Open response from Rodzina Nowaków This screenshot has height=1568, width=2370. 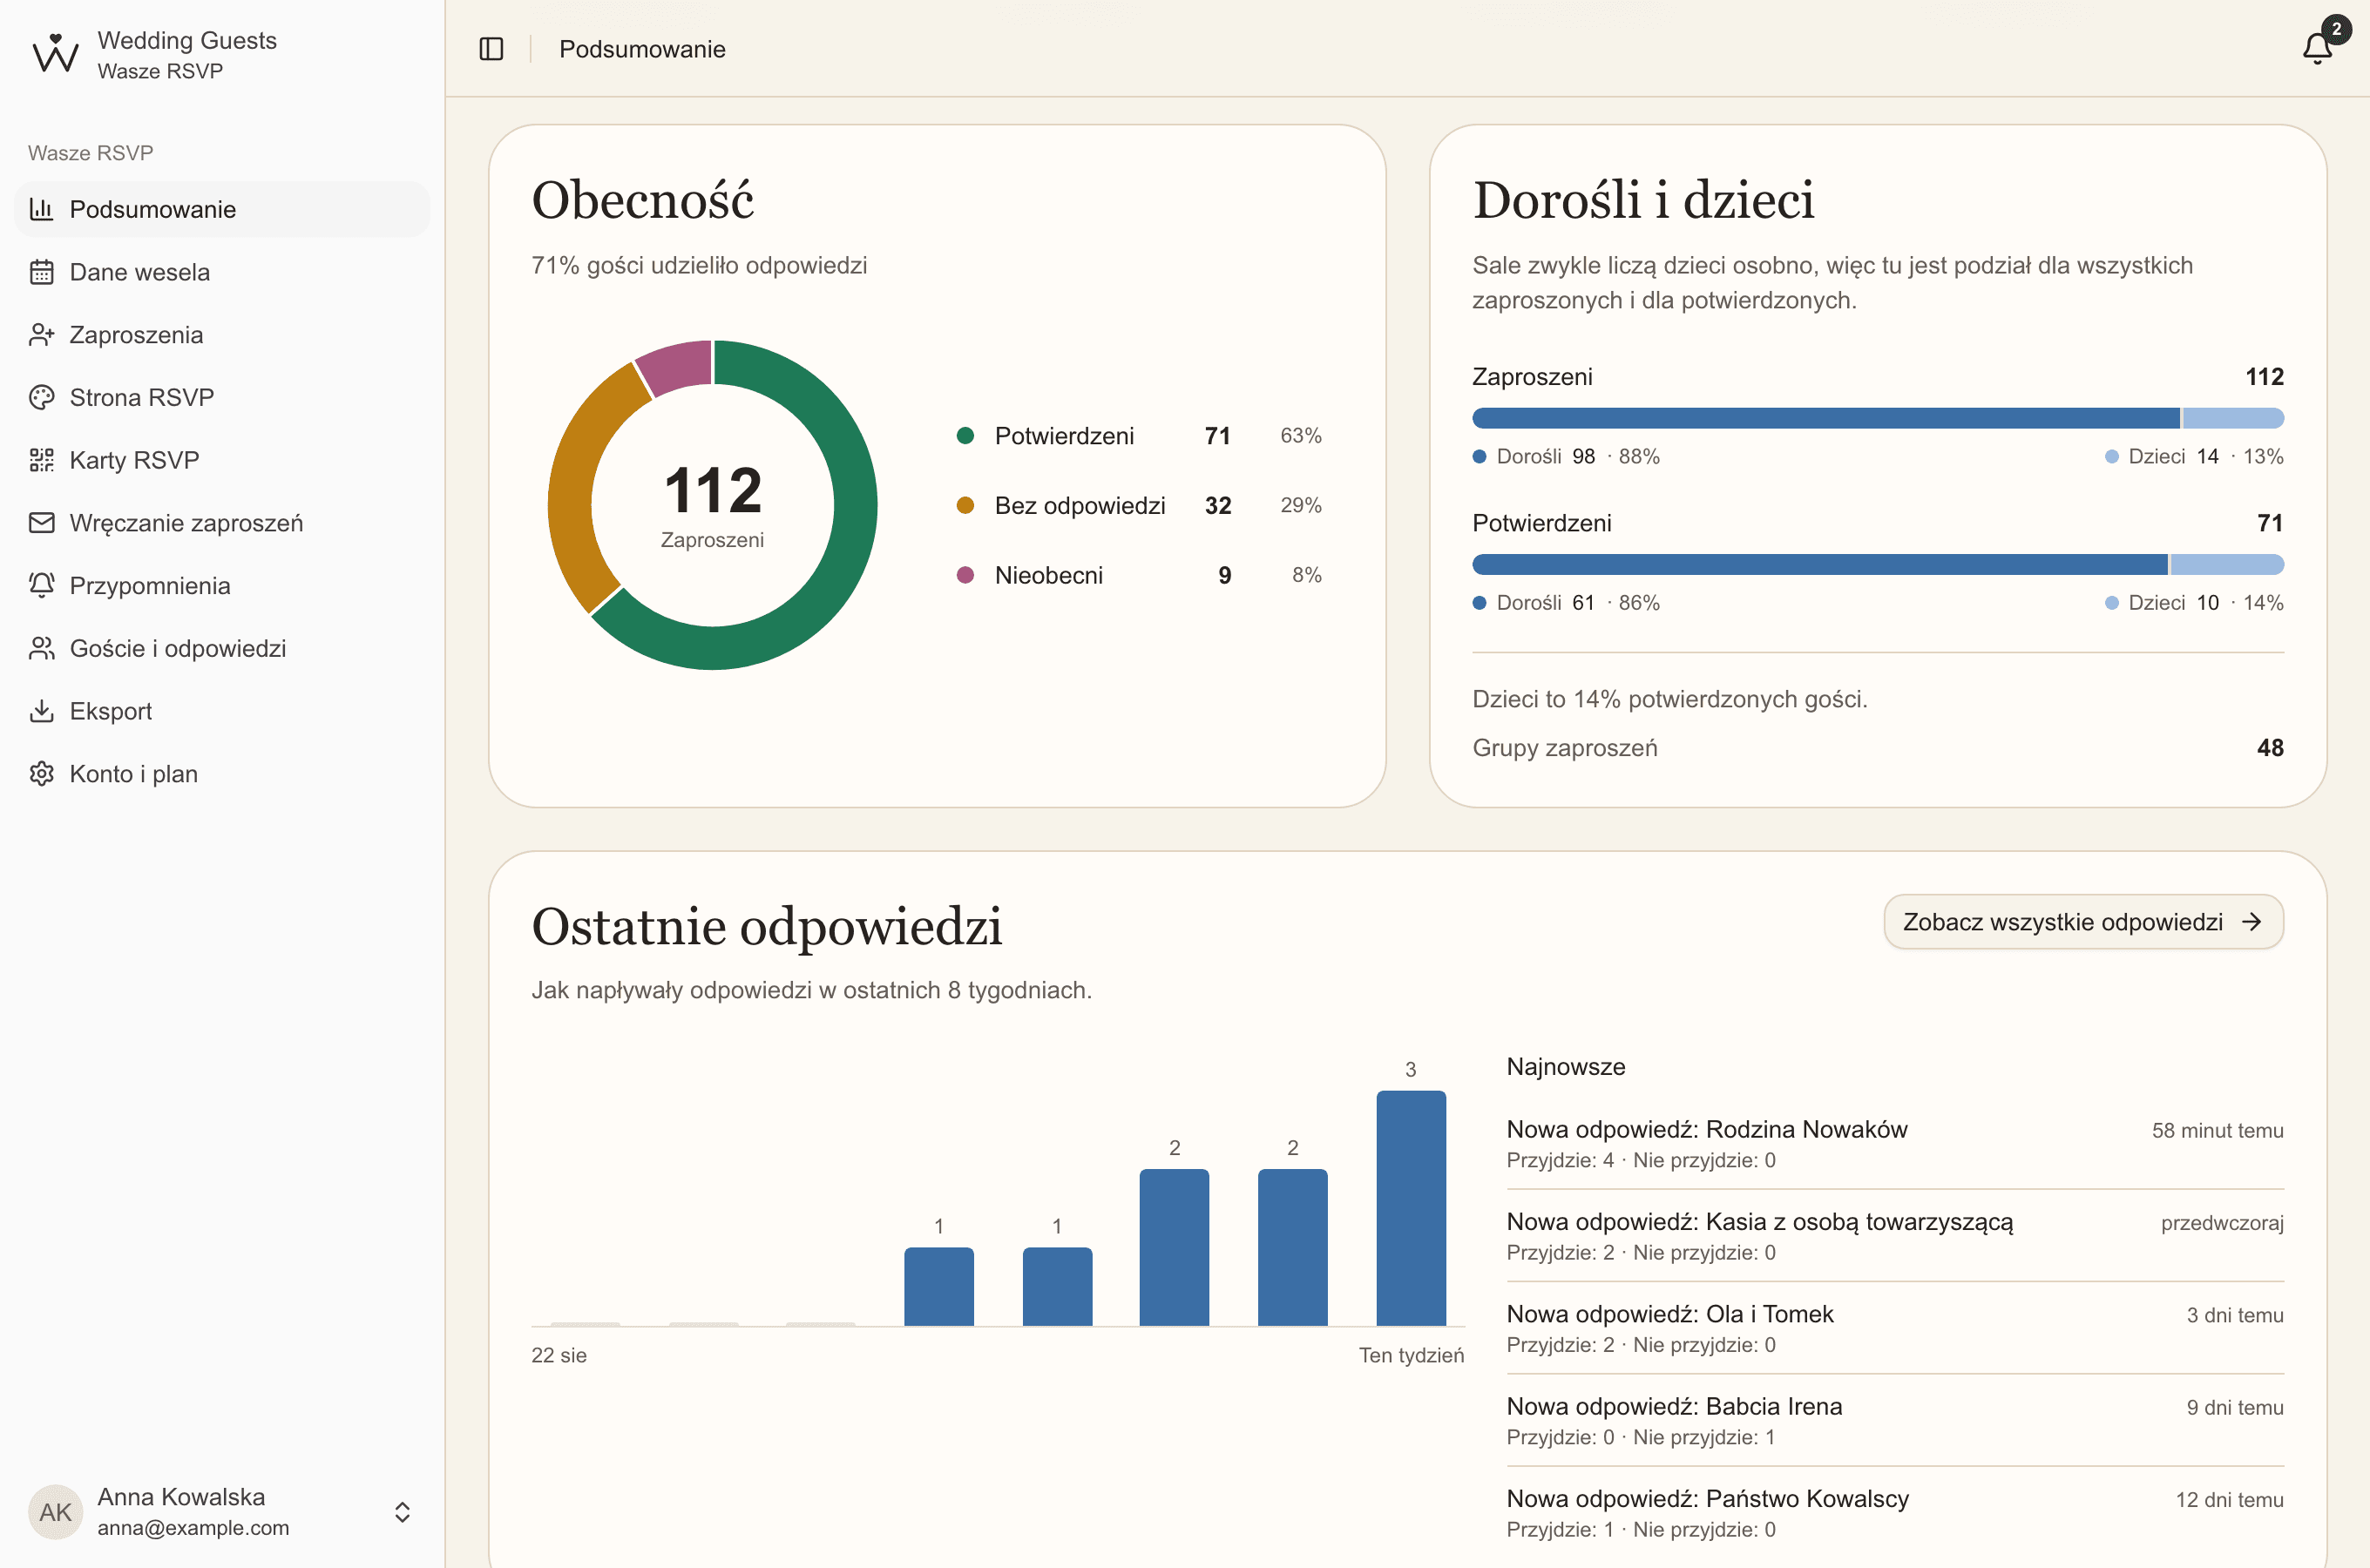[x=1895, y=1143]
